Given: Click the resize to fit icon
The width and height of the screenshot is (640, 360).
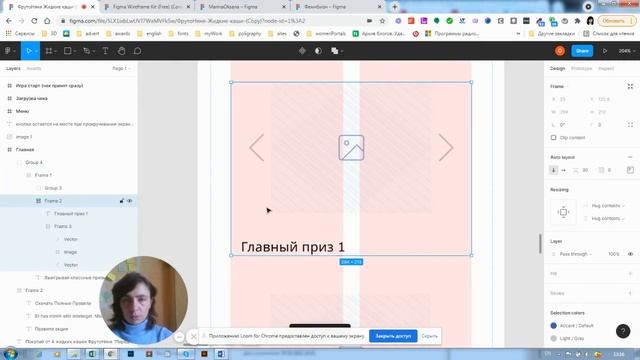Looking at the screenshot, I should pyautogui.click(x=630, y=87).
